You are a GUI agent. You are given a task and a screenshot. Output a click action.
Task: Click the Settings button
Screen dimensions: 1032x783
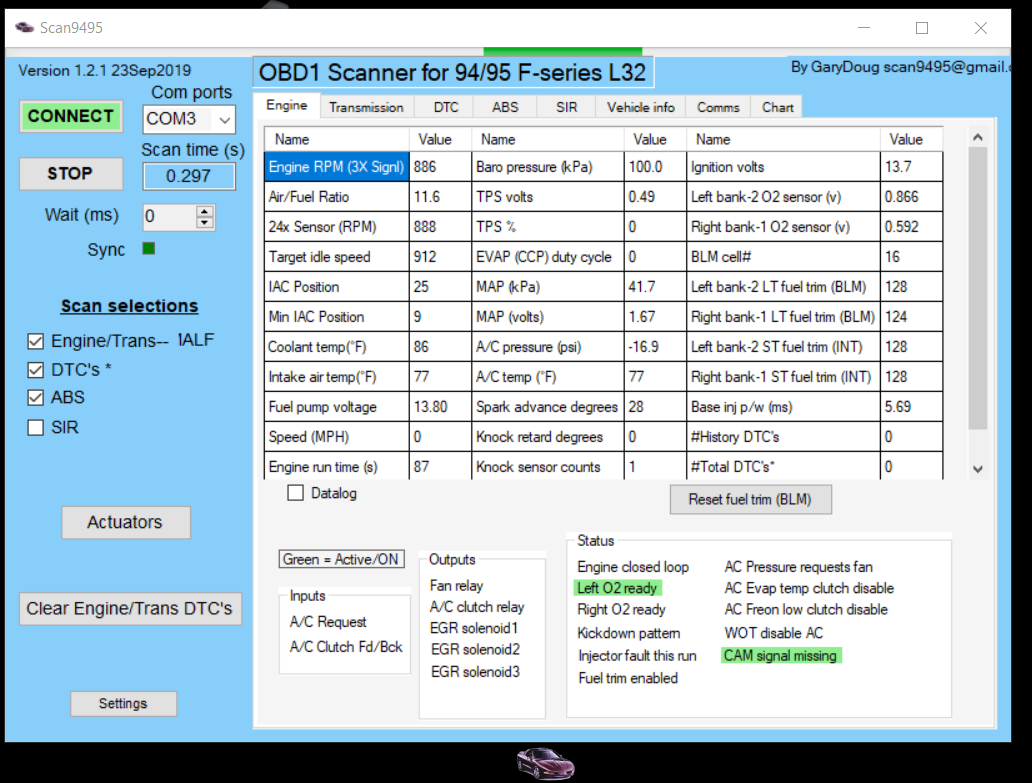coord(123,704)
